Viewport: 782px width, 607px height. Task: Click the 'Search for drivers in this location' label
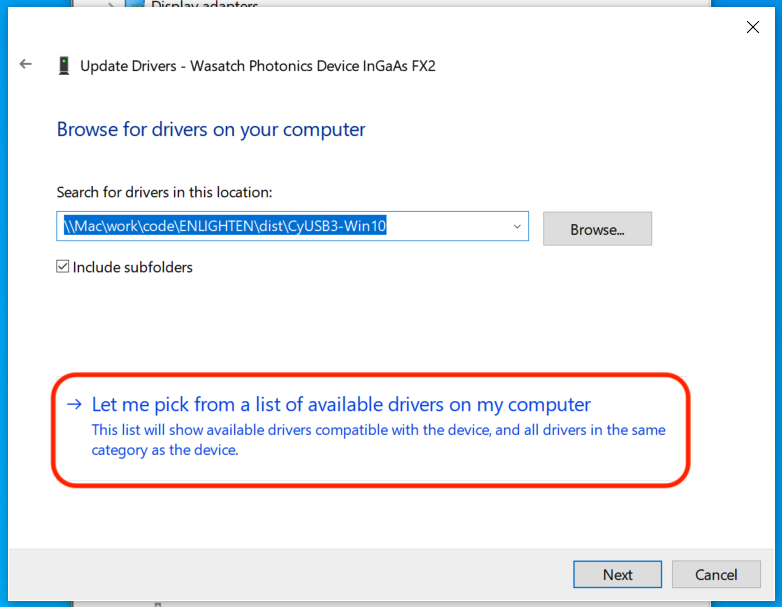tap(164, 192)
